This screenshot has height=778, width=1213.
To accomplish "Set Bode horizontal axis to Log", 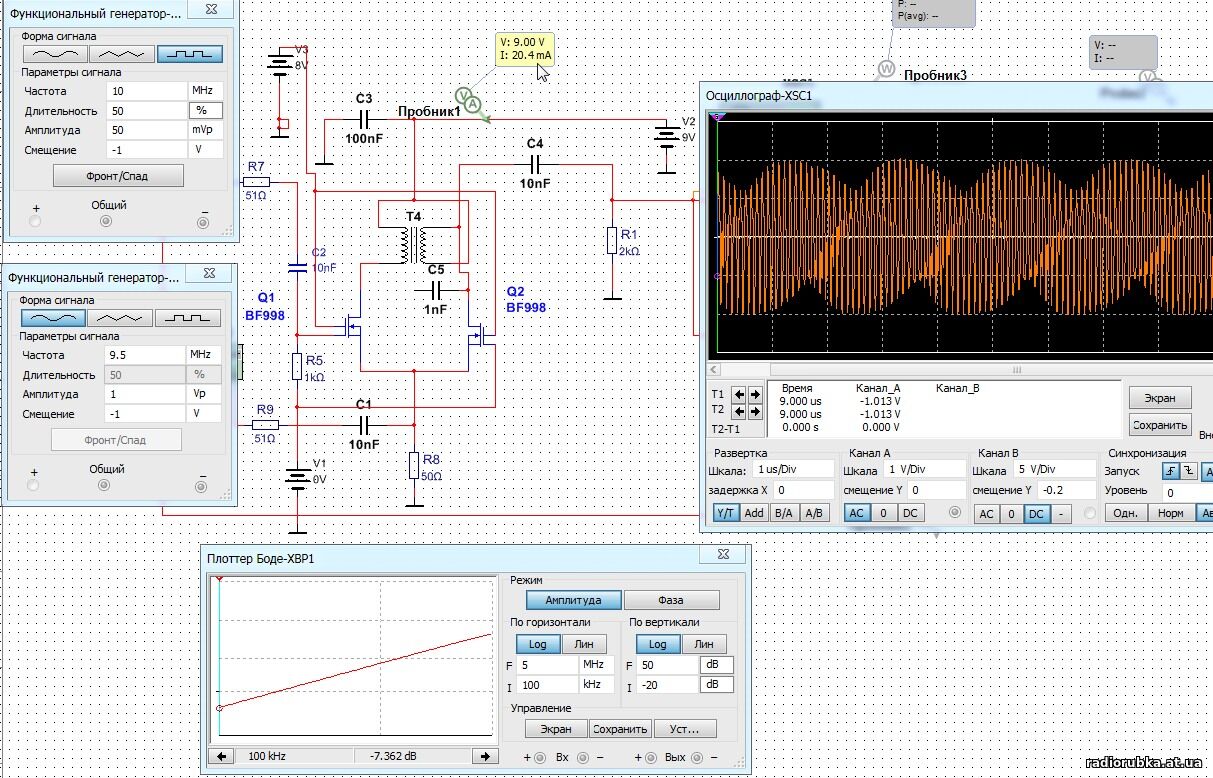I will (538, 644).
